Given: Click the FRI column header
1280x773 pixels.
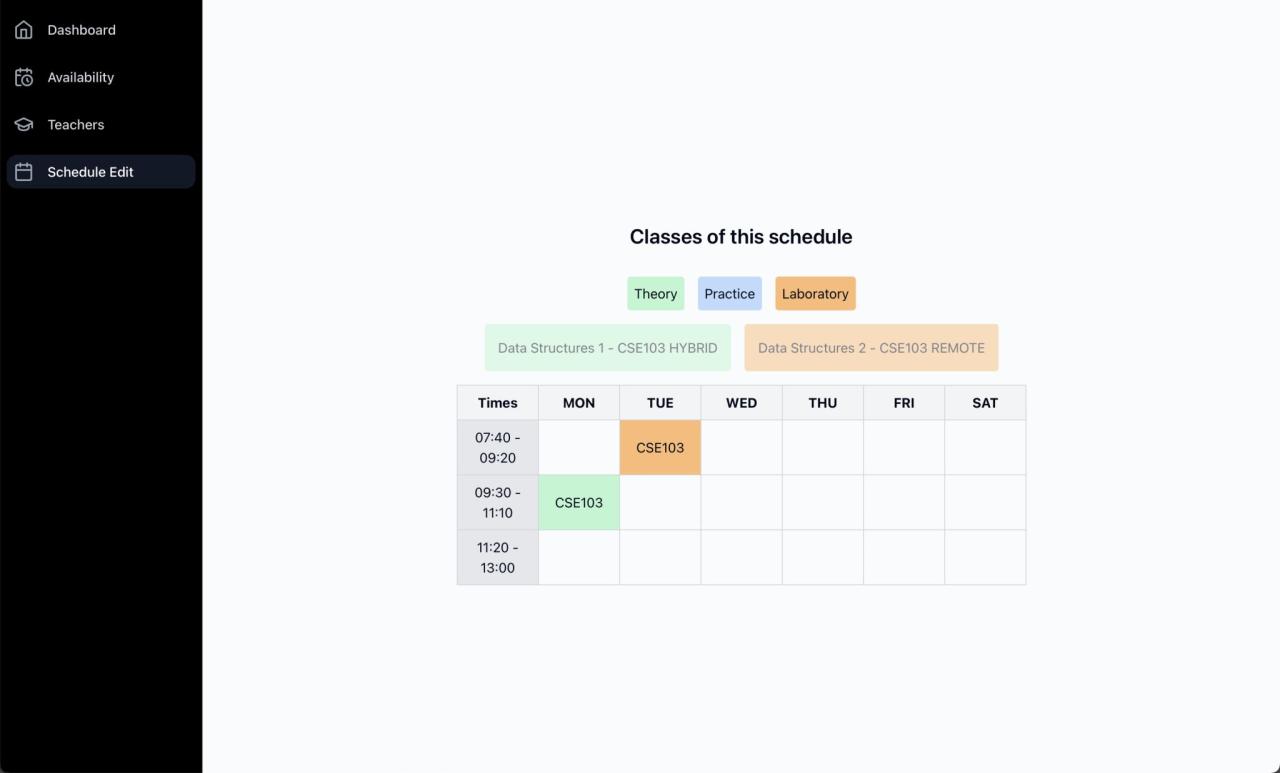Looking at the screenshot, I should tap(904, 403).
